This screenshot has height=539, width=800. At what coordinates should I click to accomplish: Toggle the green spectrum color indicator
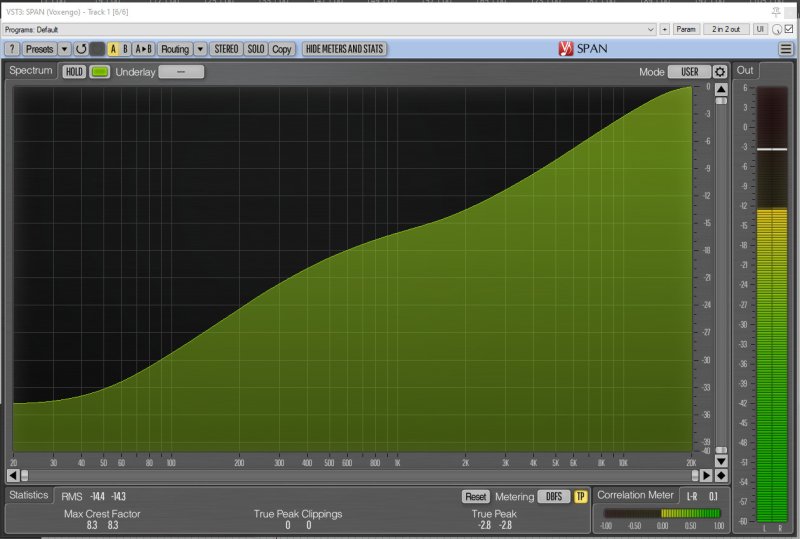100,72
